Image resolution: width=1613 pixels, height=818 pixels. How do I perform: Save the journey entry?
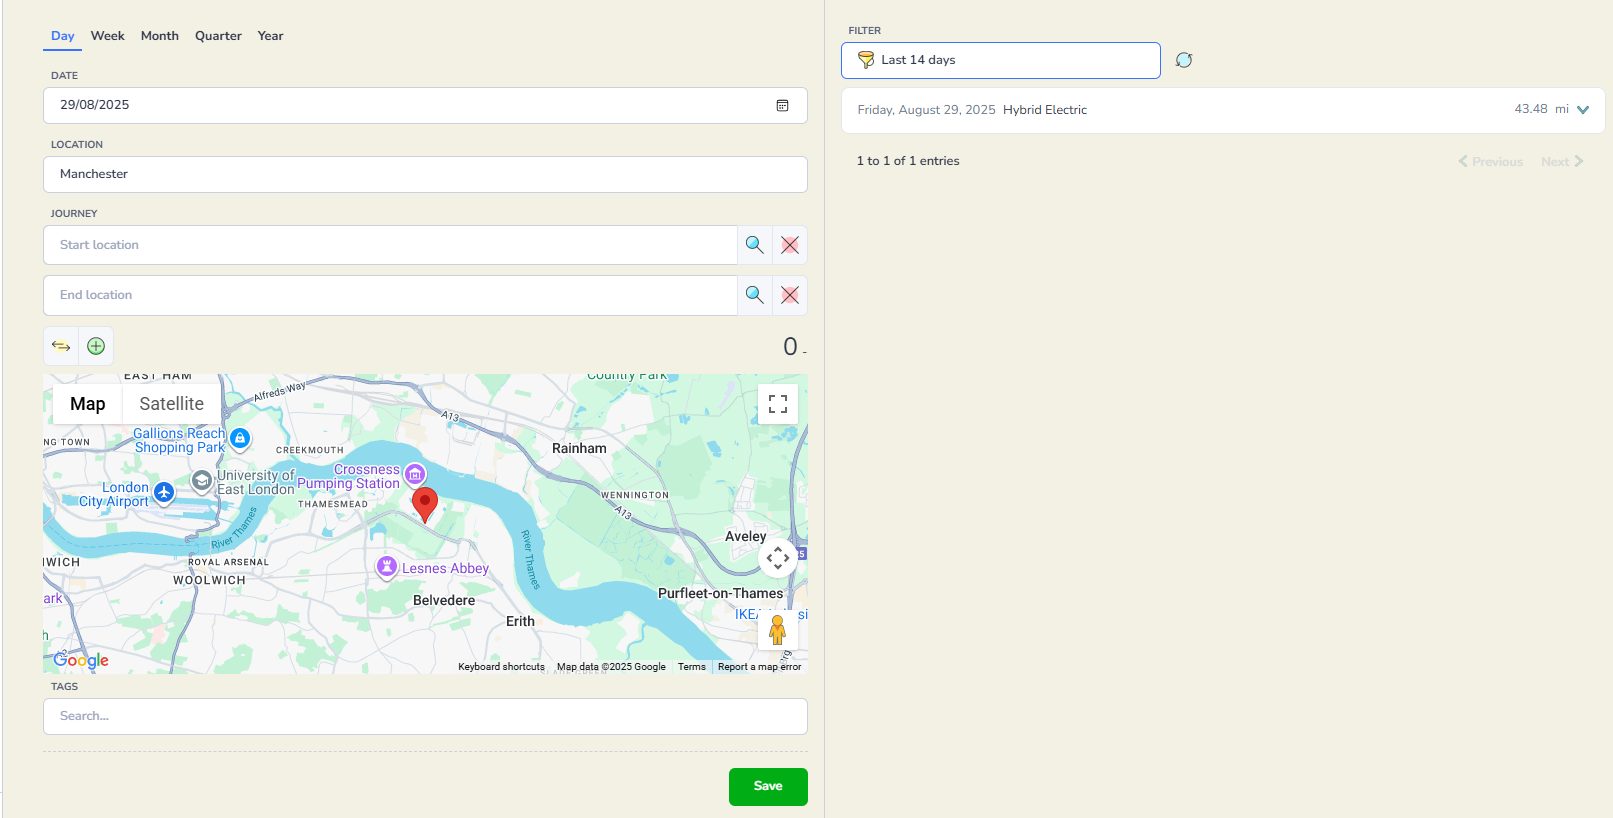(x=768, y=786)
